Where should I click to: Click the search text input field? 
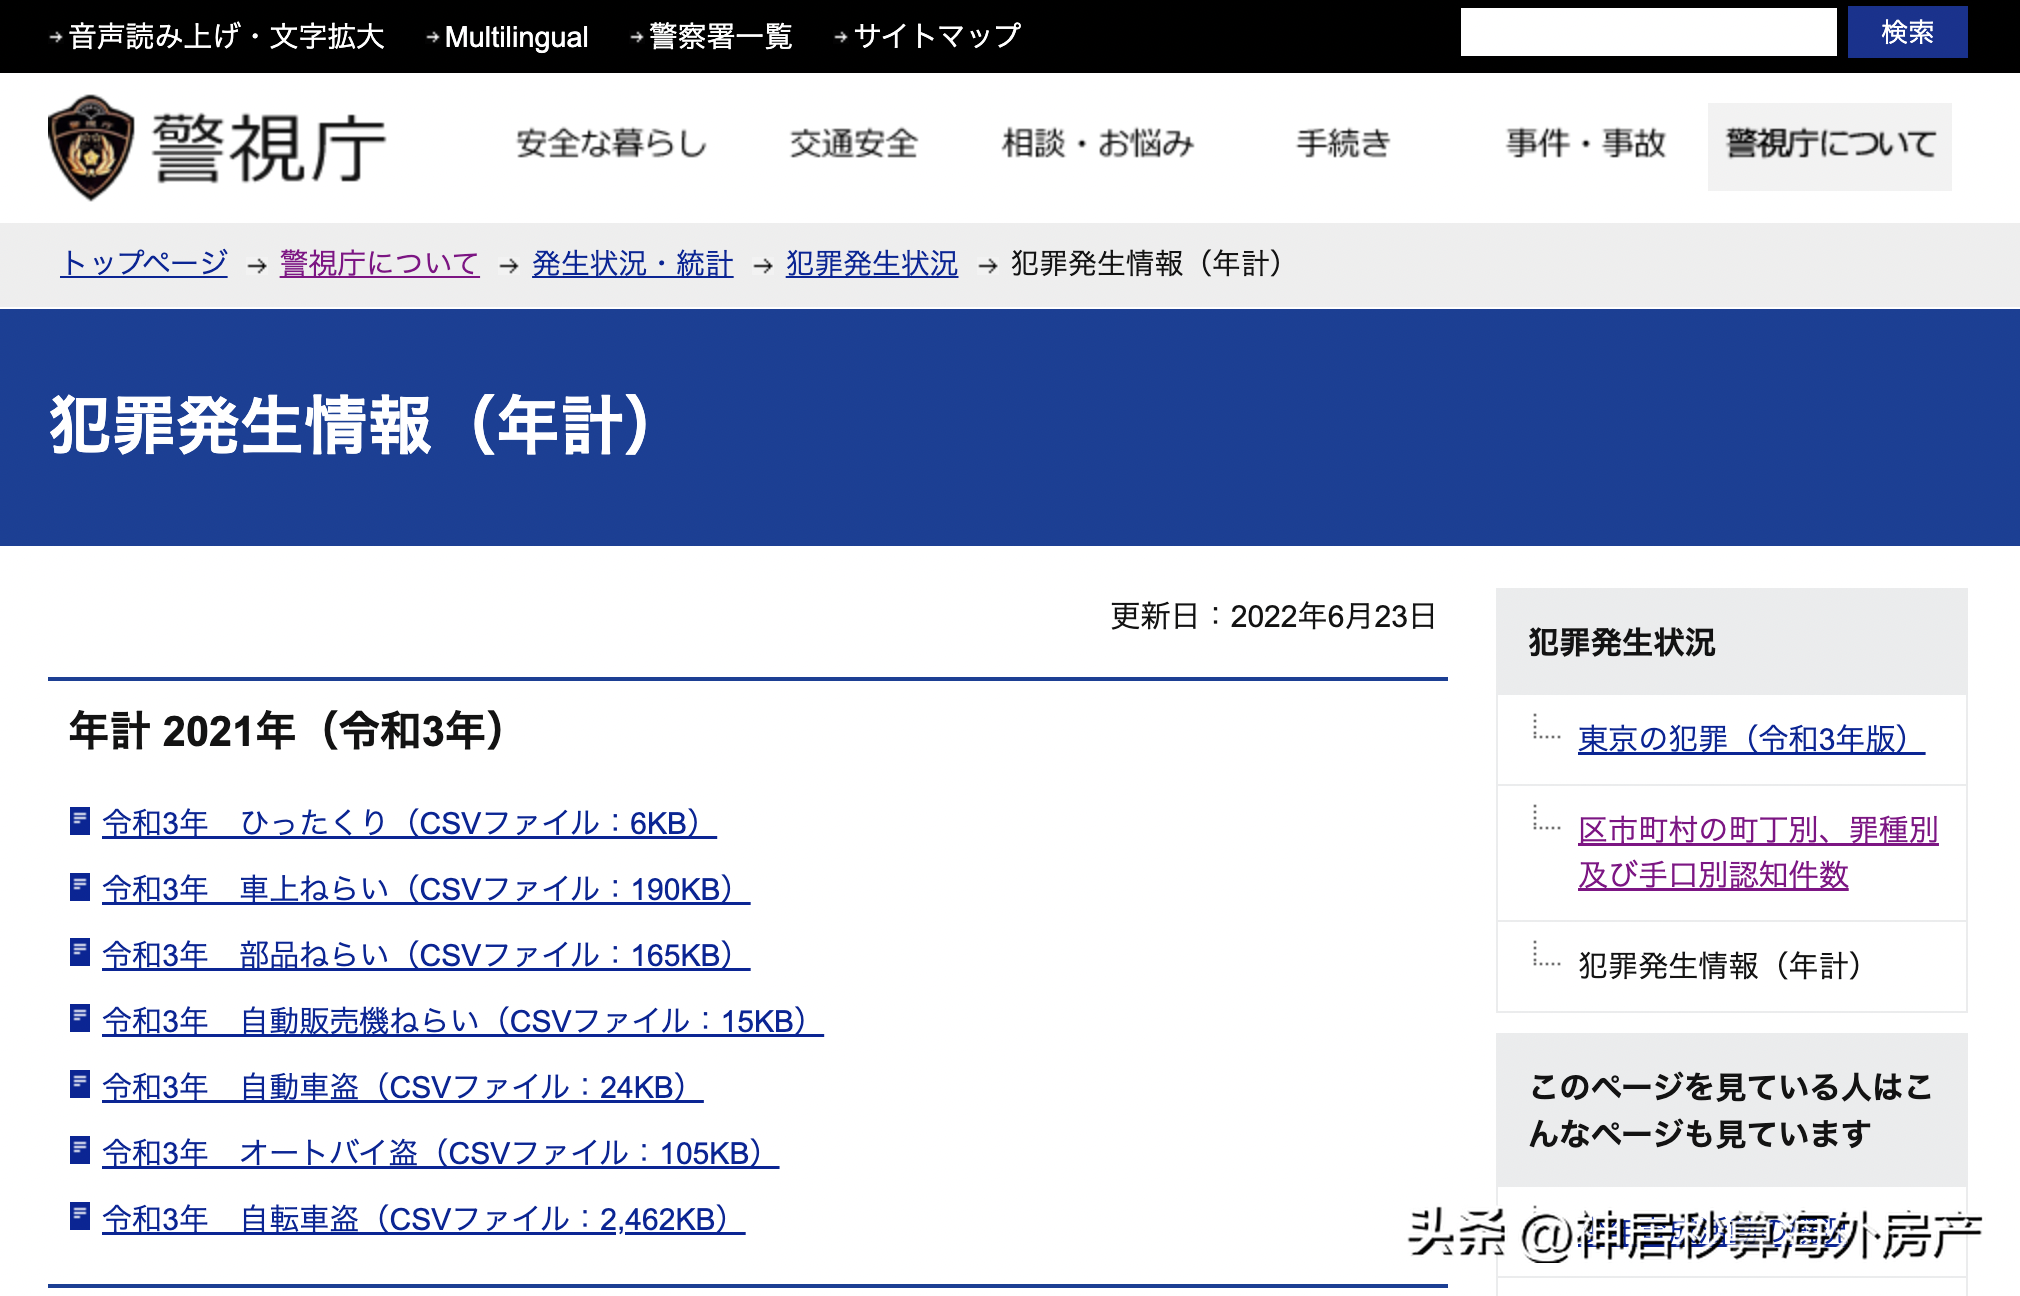[1647, 33]
